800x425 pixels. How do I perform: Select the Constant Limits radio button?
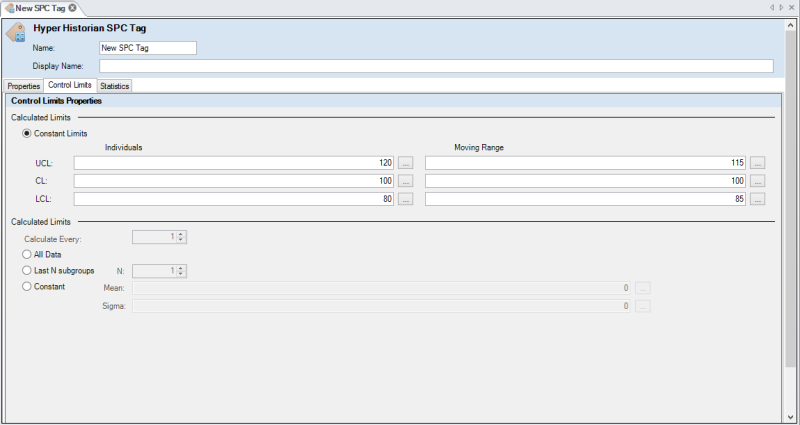coord(27,133)
